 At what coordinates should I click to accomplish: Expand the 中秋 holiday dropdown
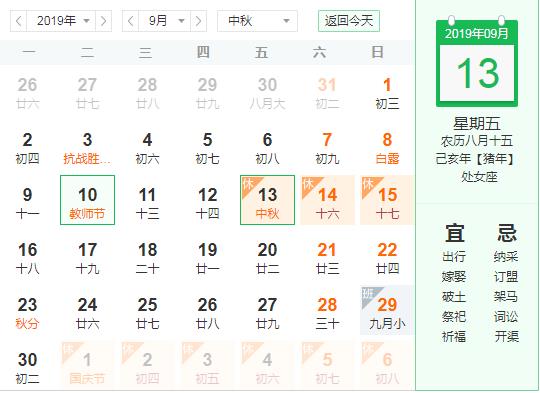[257, 21]
